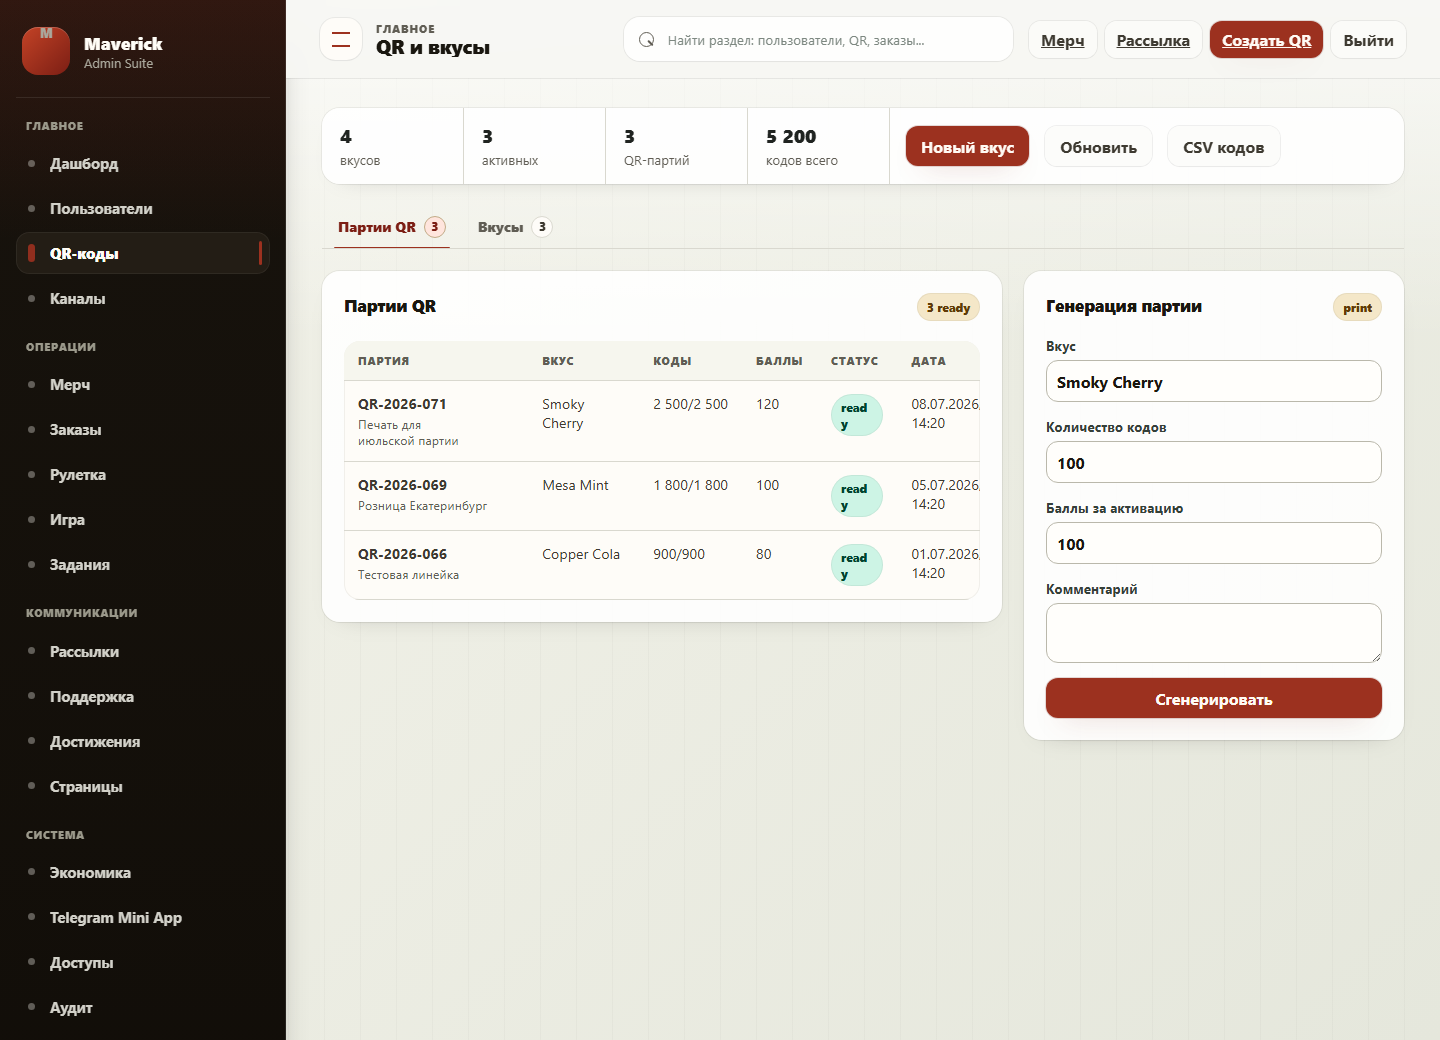Open Игра in the sidebar
The height and width of the screenshot is (1040, 1440).
[x=143, y=520]
